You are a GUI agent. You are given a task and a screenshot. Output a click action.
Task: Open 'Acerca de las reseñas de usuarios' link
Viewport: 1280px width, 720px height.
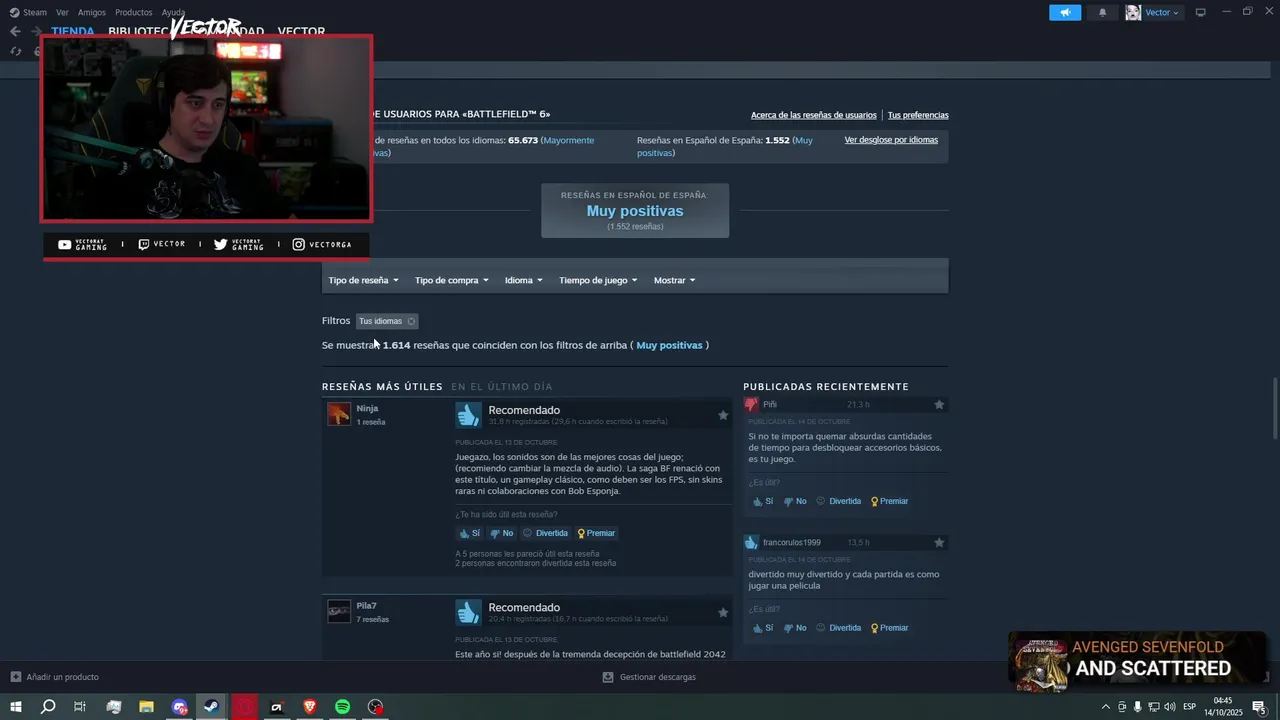pyautogui.click(x=814, y=115)
